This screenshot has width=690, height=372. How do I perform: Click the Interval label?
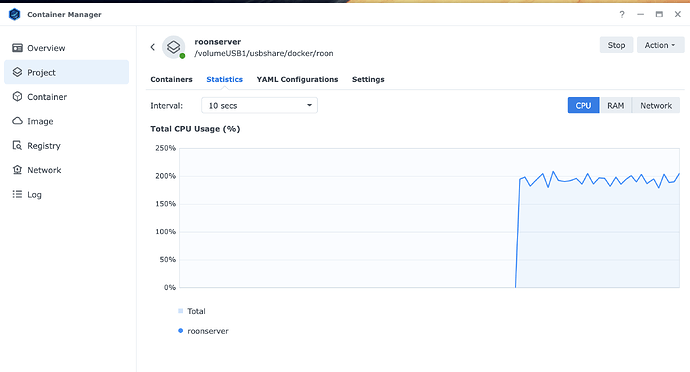pos(166,106)
